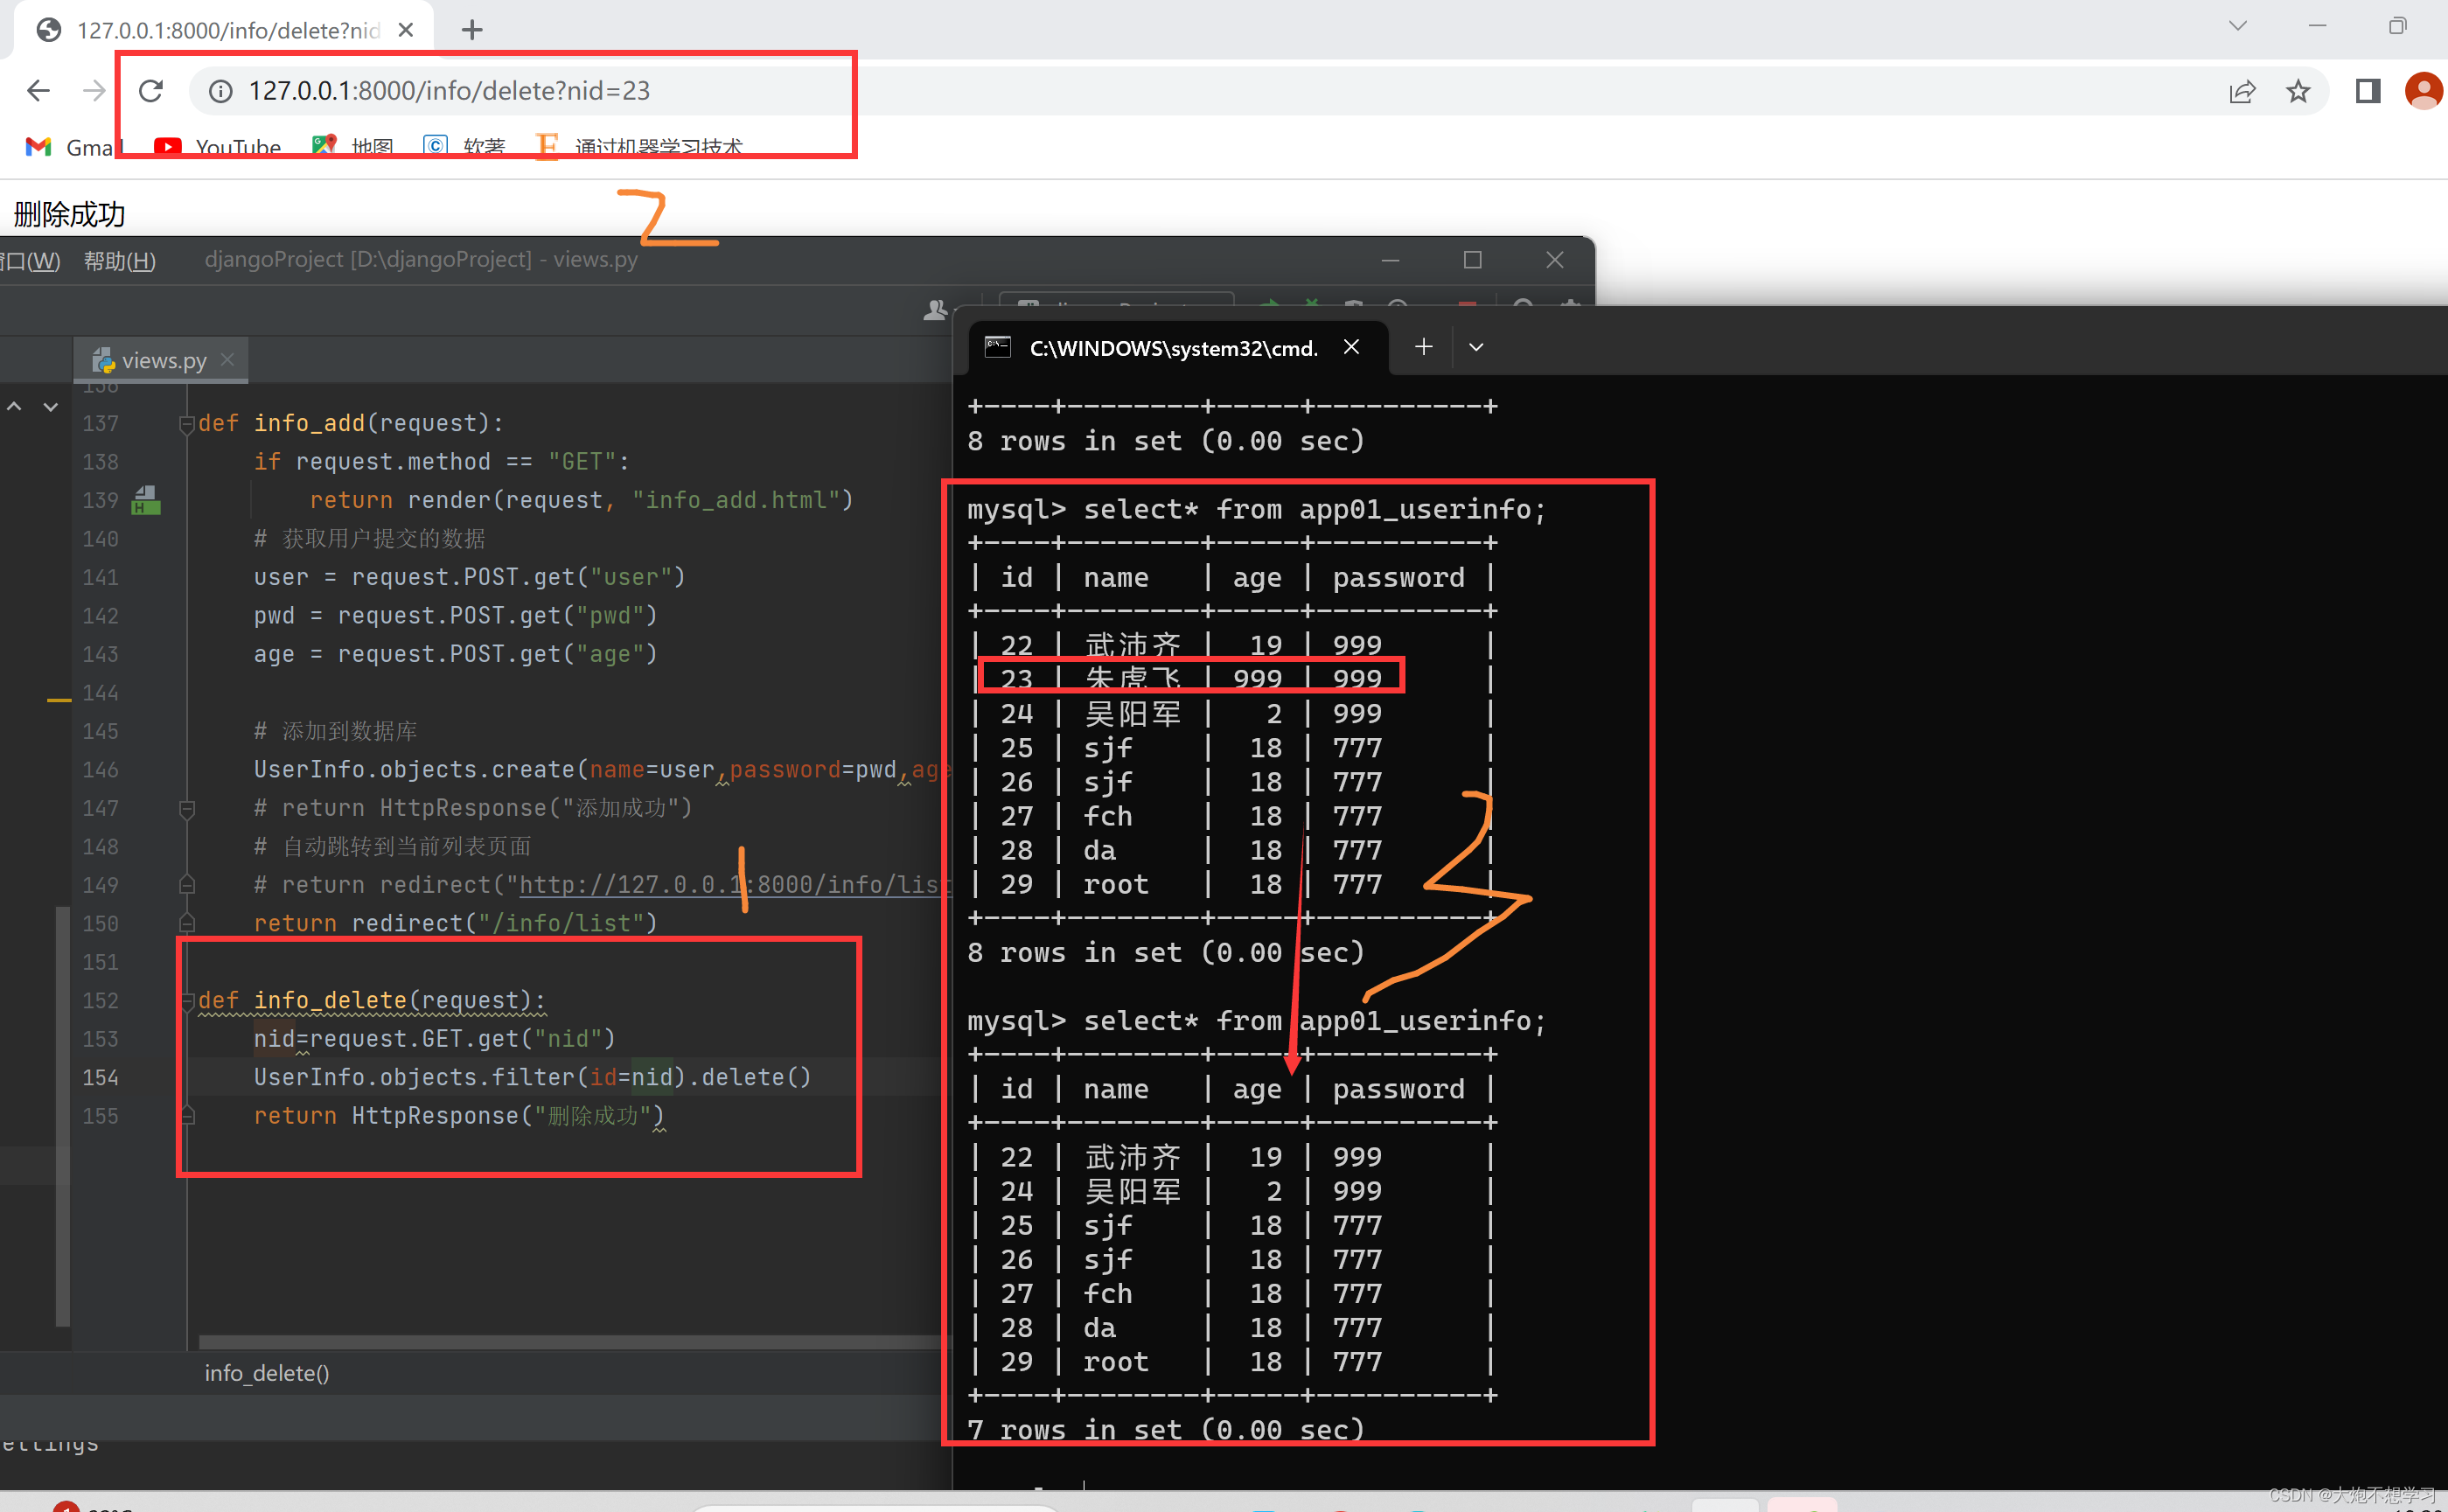2448x1512 pixels.
Task: Click the 'def info_add(request):' code line
Action: (350, 423)
